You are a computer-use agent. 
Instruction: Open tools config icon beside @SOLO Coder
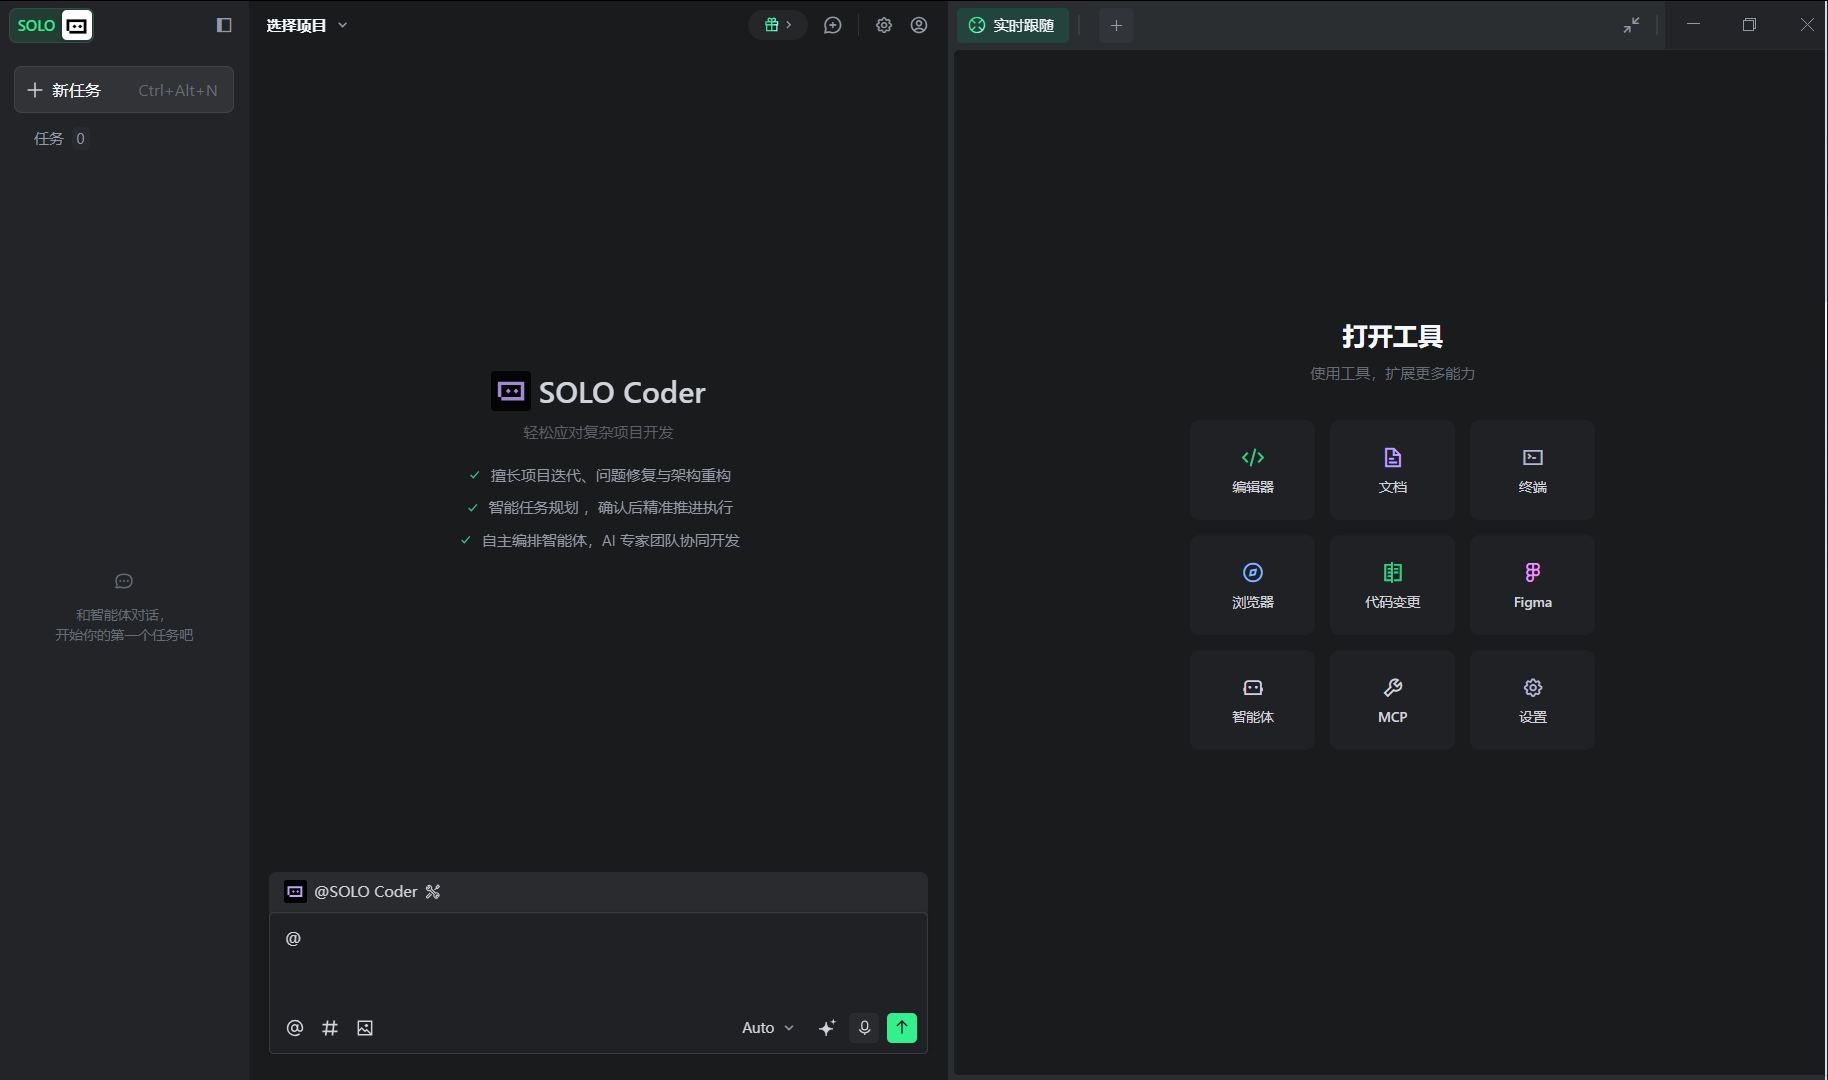coord(433,892)
